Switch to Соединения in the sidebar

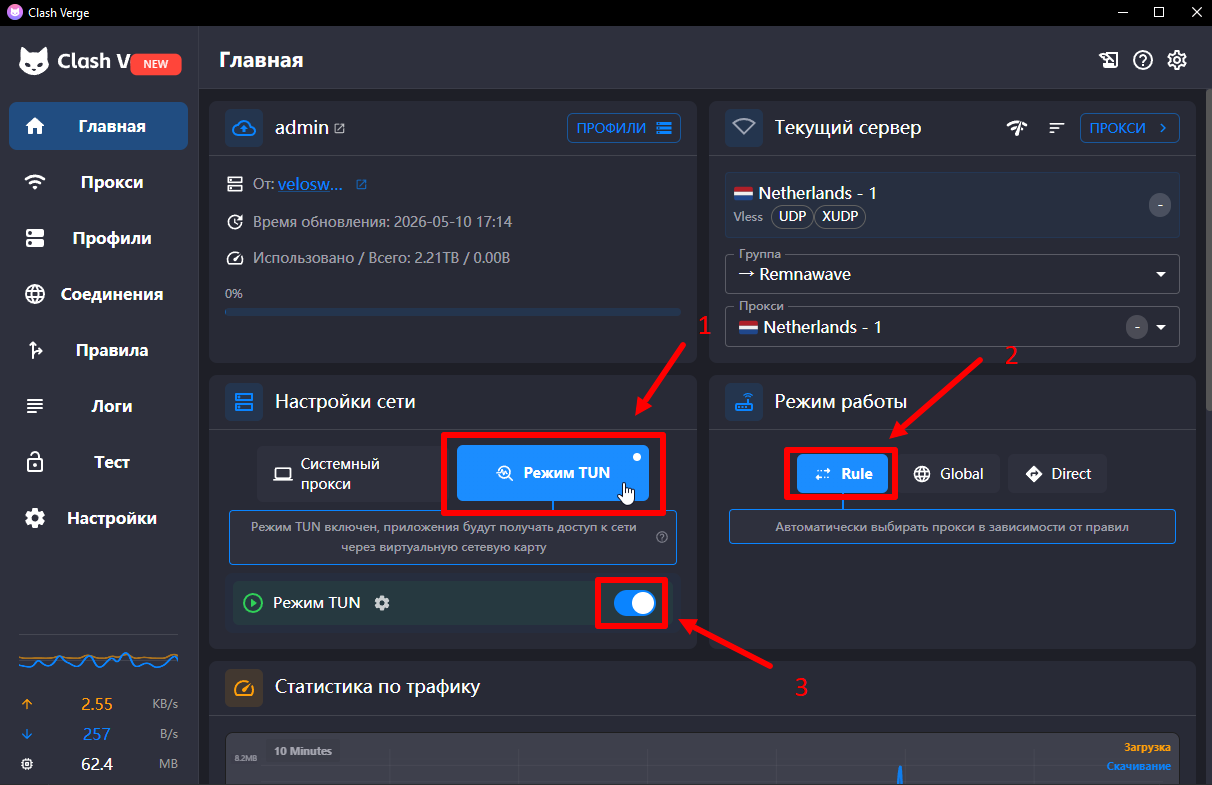click(98, 294)
